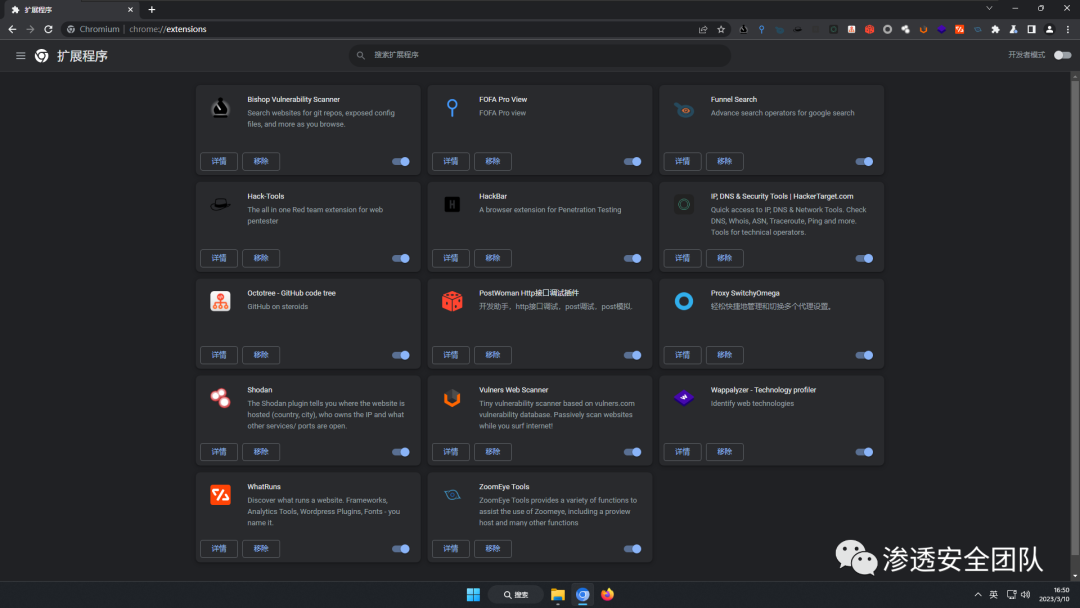Open PostWoman red dice toolbar icon
The image size is (1080, 608).
coord(869,30)
